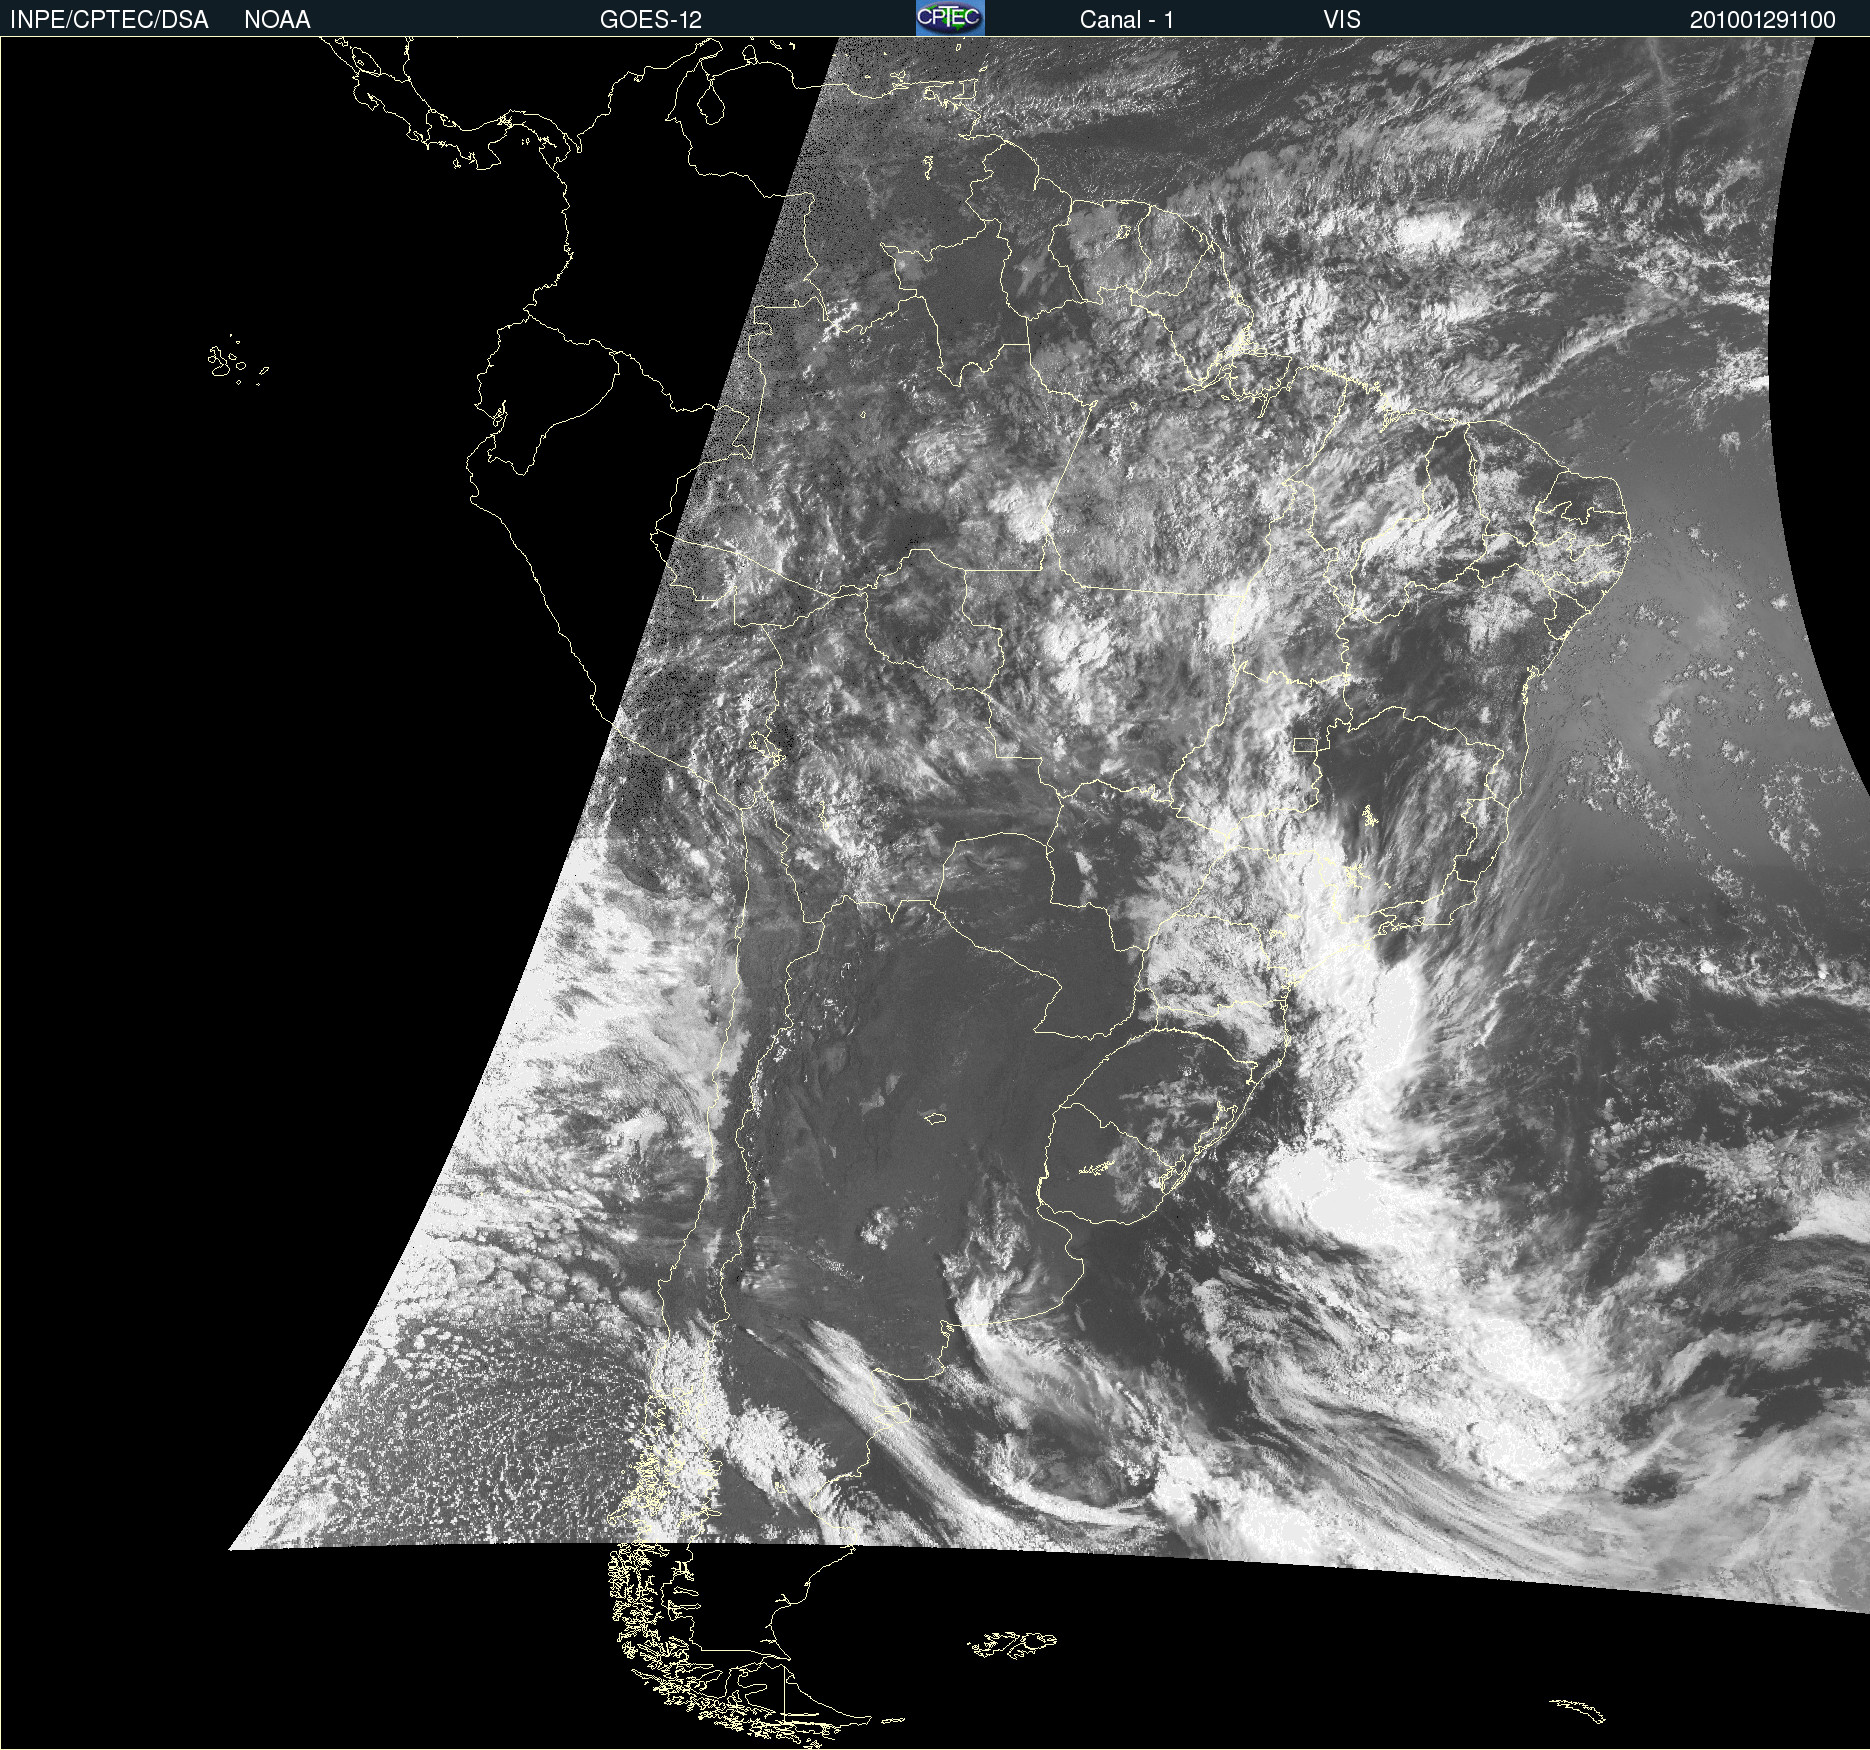
Task: Click the INPE/CPTEC/DSA header label
Action: 109,20
